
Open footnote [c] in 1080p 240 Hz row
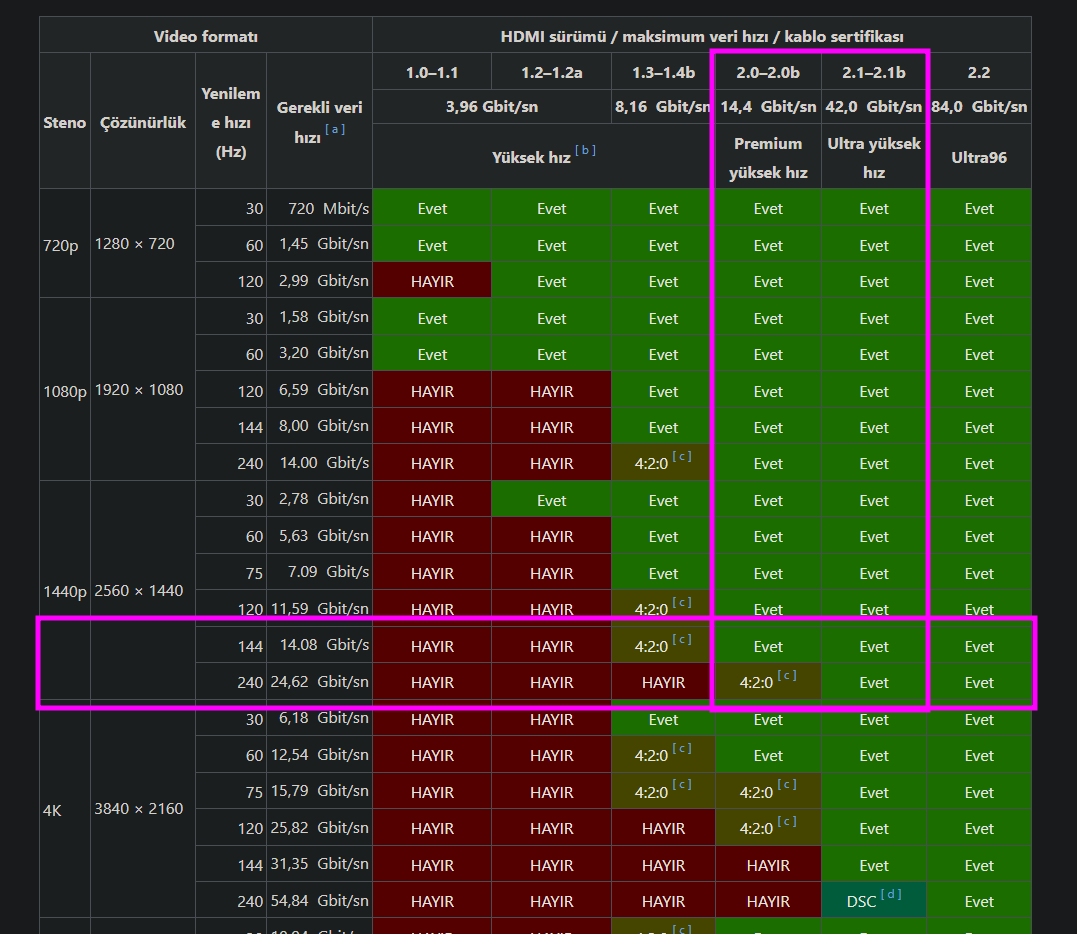682,457
